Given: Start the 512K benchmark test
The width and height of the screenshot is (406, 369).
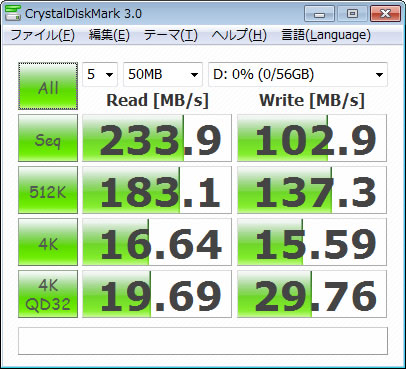Looking at the screenshot, I should tap(48, 190).
